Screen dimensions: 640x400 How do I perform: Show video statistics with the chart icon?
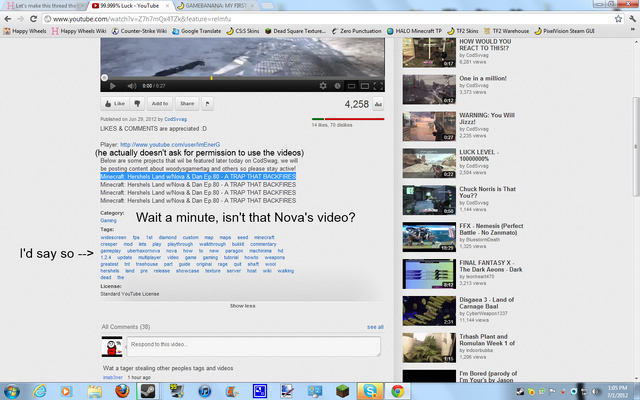(x=378, y=104)
